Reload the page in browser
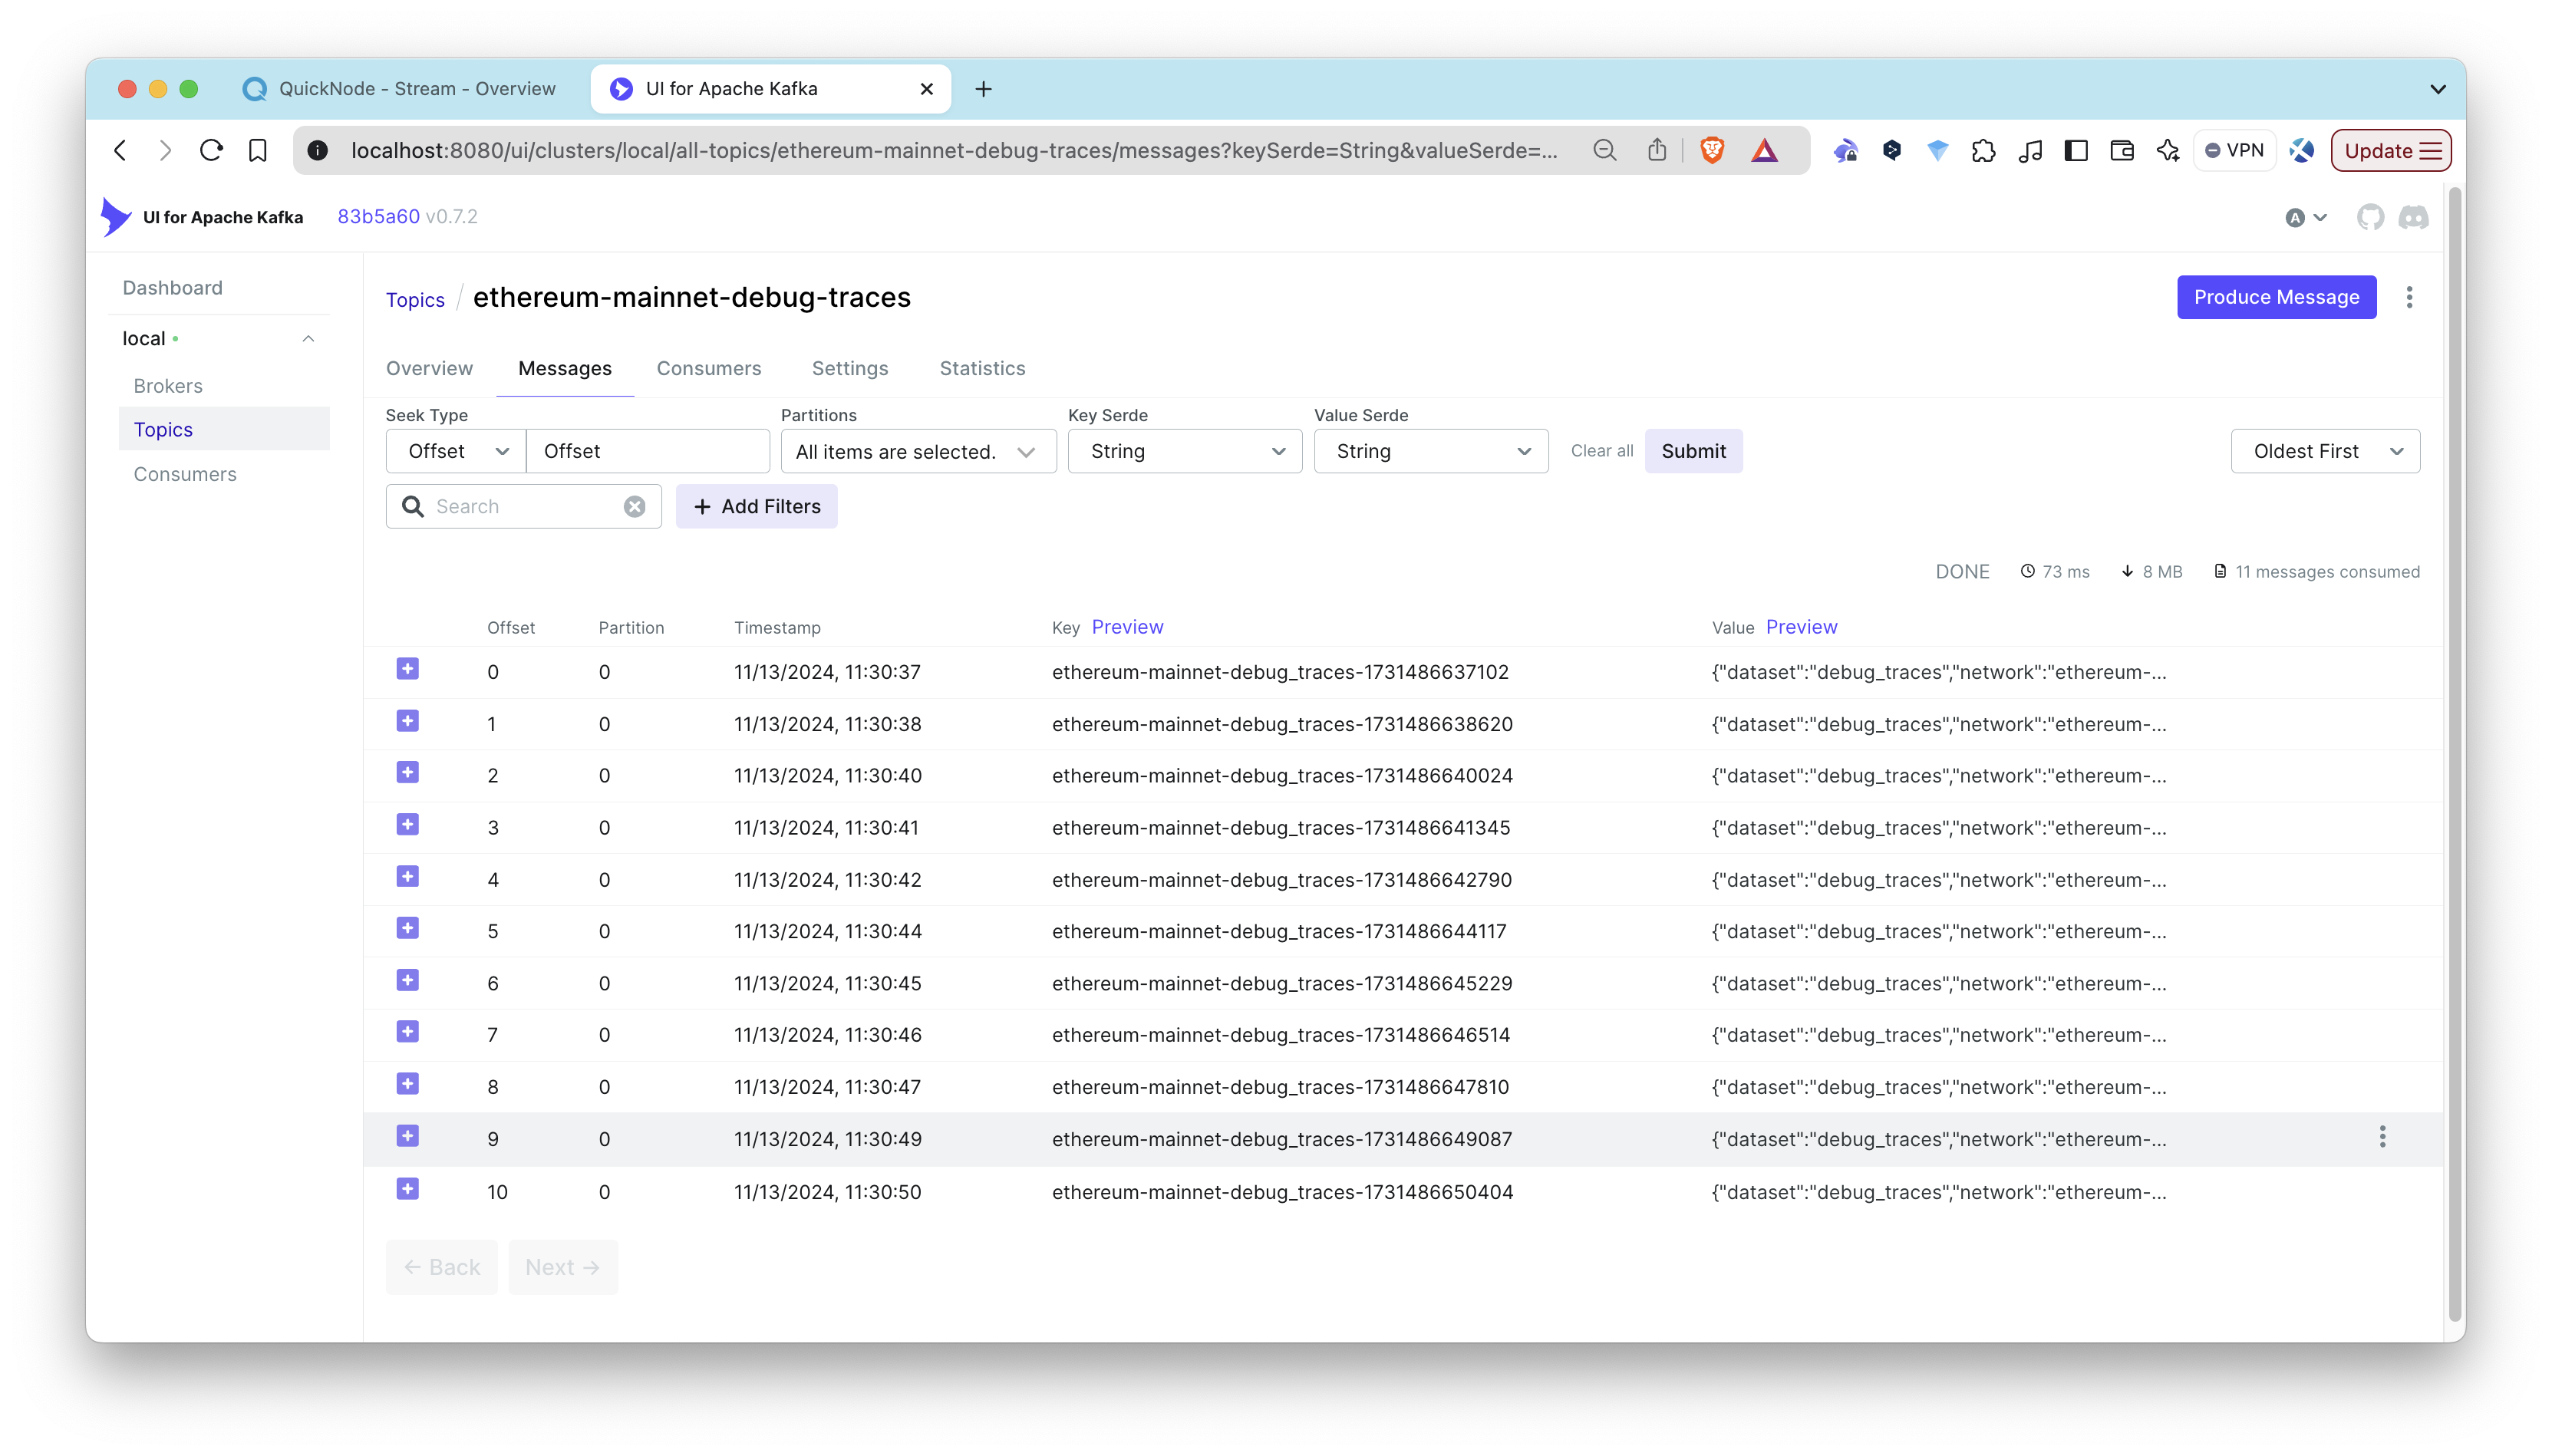Image resolution: width=2552 pixels, height=1456 pixels. click(x=211, y=151)
